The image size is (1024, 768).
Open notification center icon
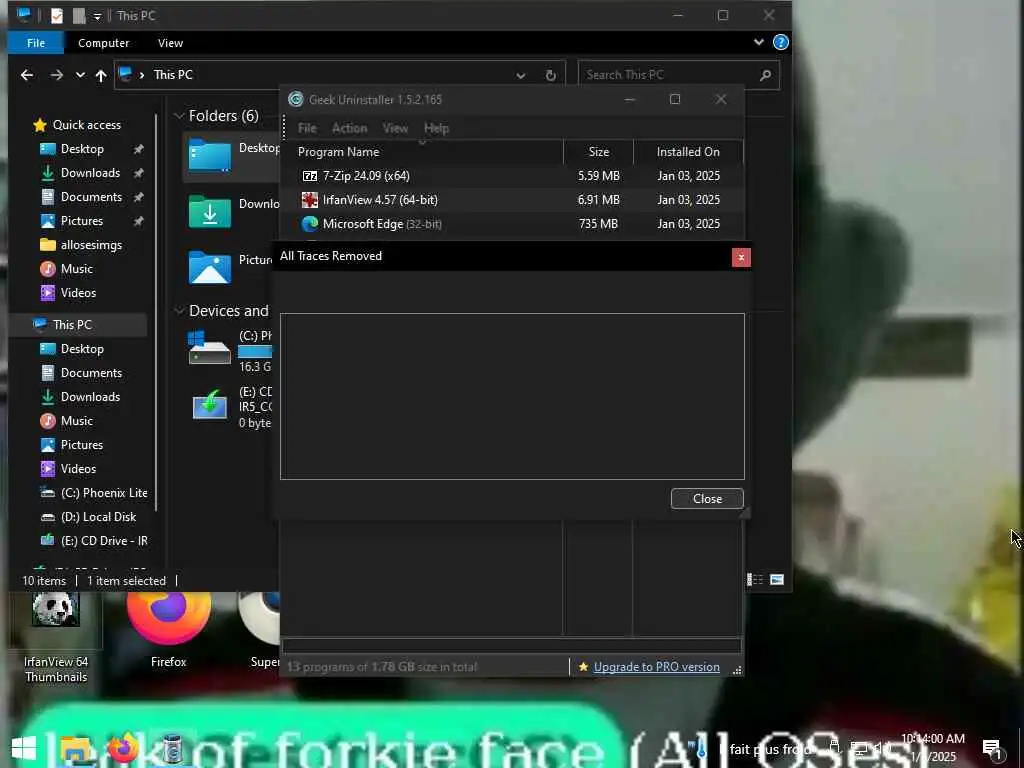point(992,749)
